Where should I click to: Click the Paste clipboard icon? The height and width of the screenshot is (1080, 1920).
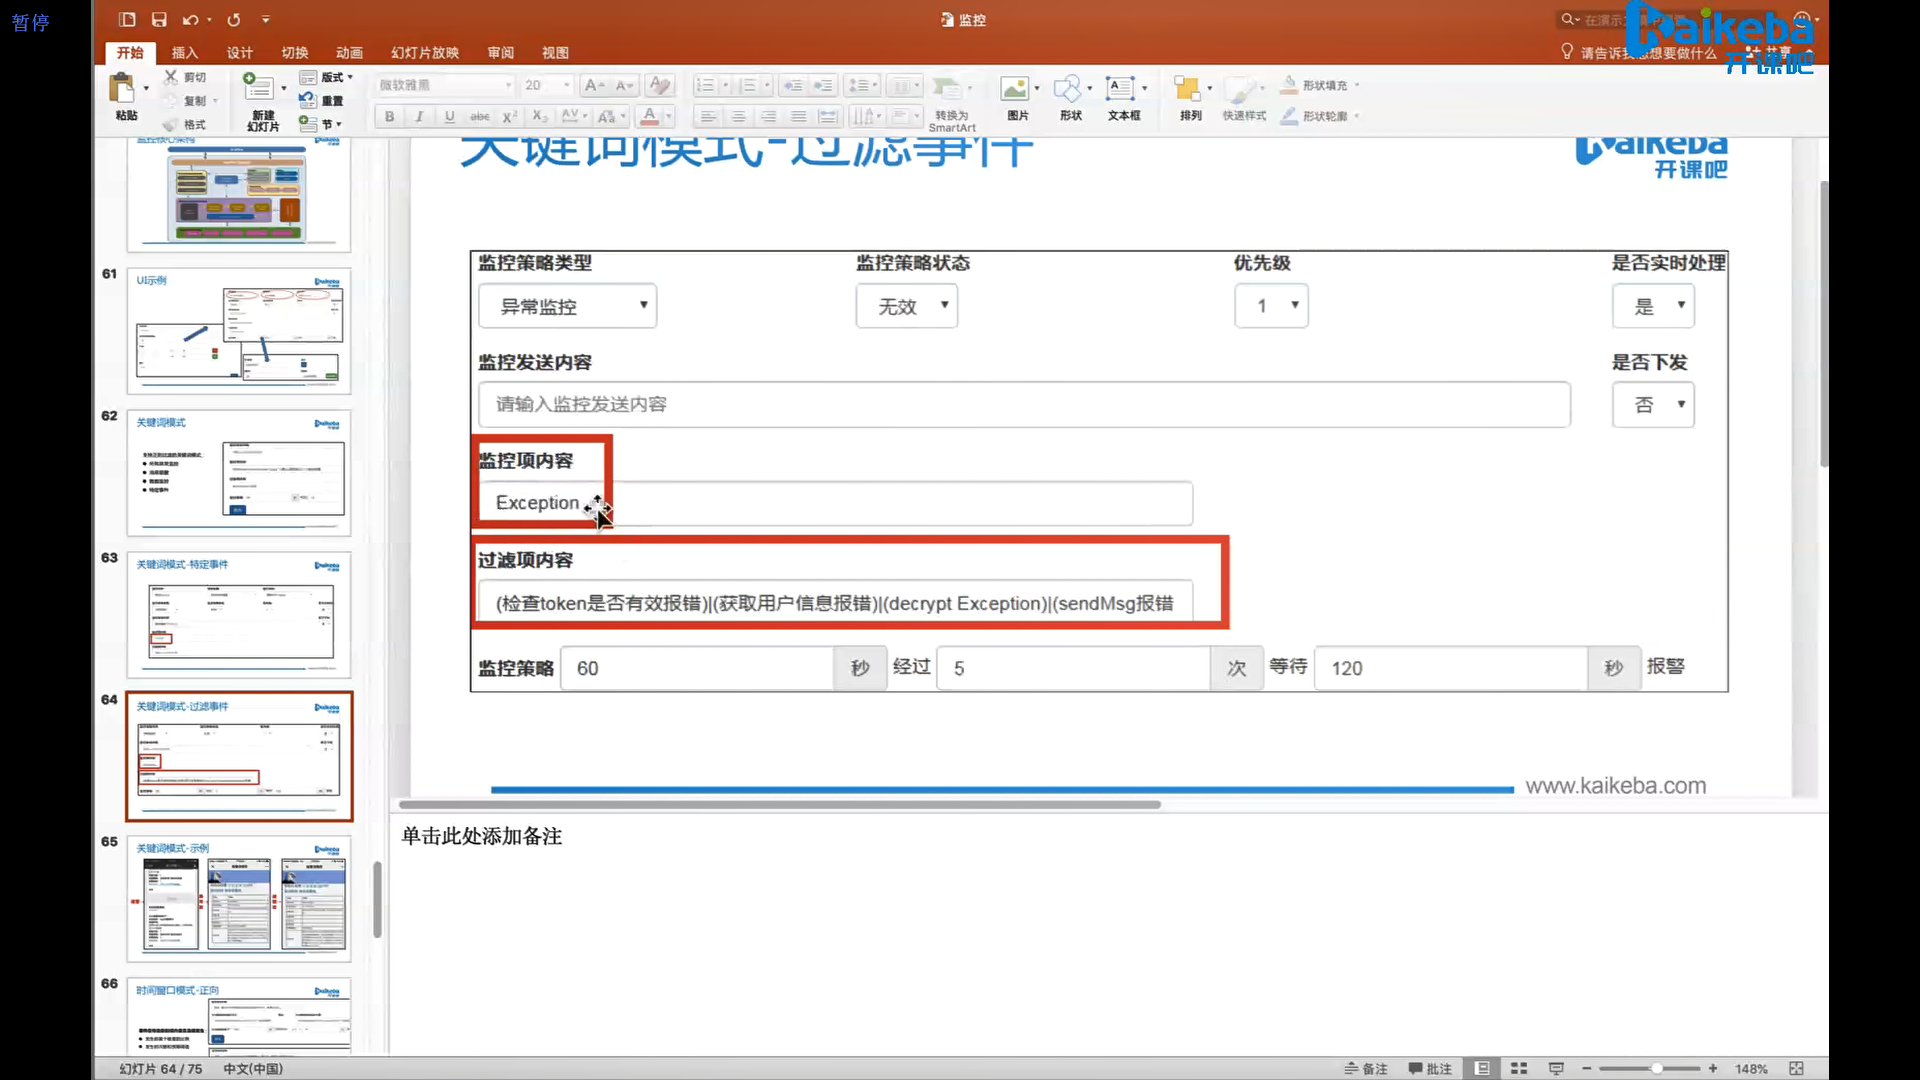123,90
